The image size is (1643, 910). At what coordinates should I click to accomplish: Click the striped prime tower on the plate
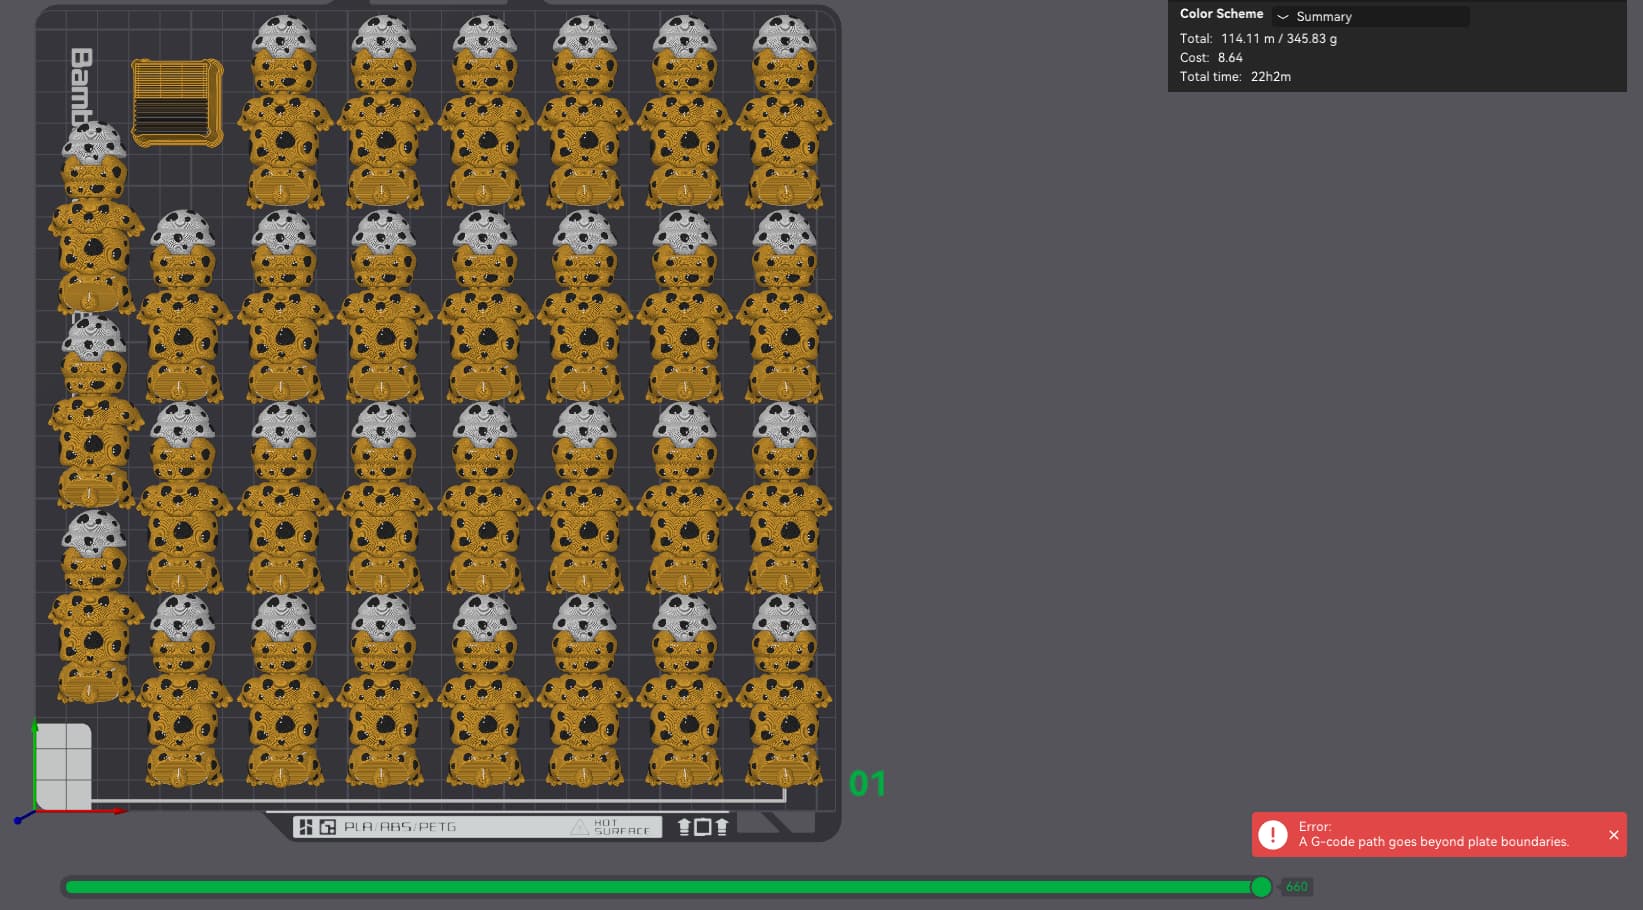[x=177, y=103]
